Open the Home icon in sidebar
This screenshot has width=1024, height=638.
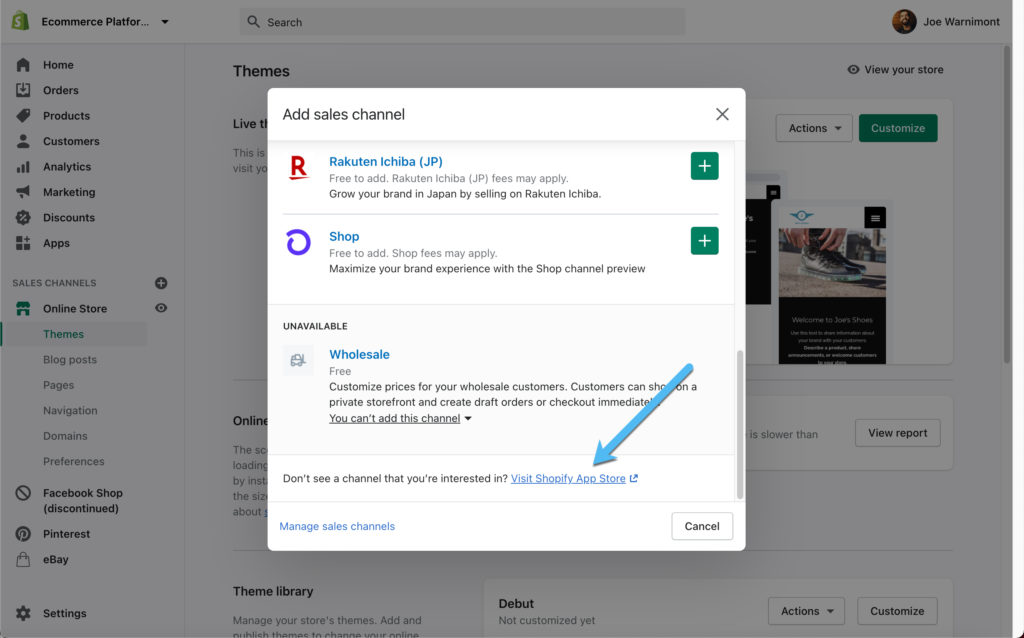23,65
